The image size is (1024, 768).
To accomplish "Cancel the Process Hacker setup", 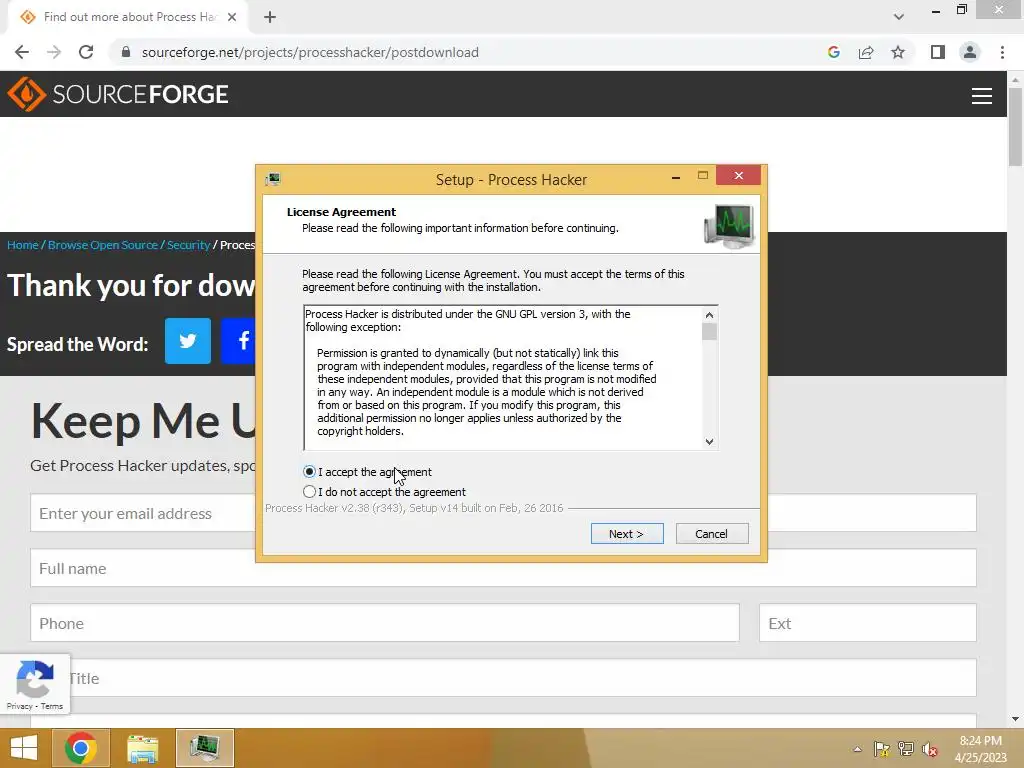I will tap(712, 534).
